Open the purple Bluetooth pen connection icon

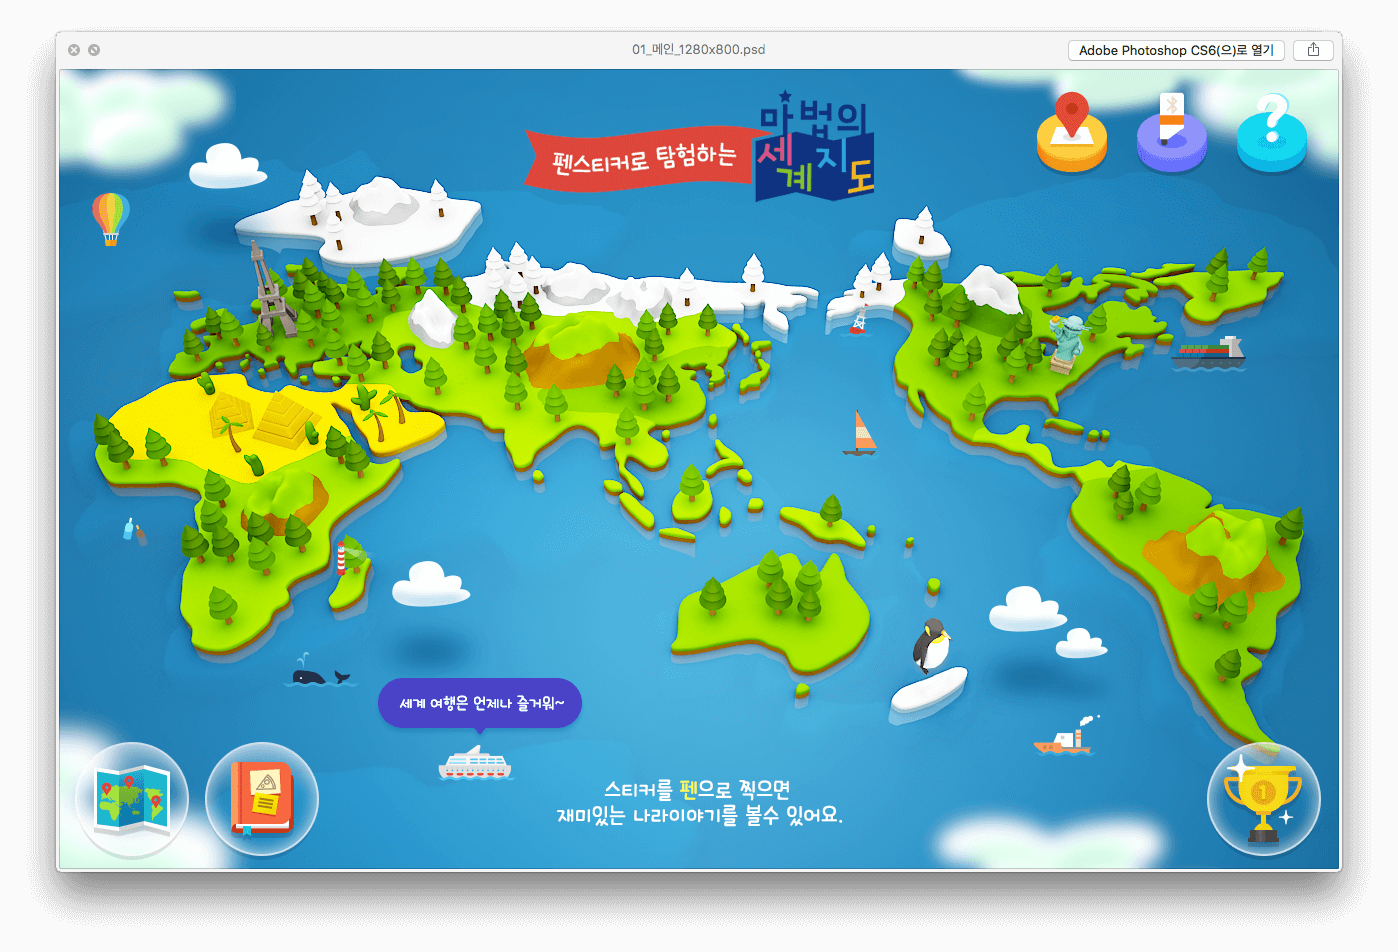pyautogui.click(x=1171, y=133)
